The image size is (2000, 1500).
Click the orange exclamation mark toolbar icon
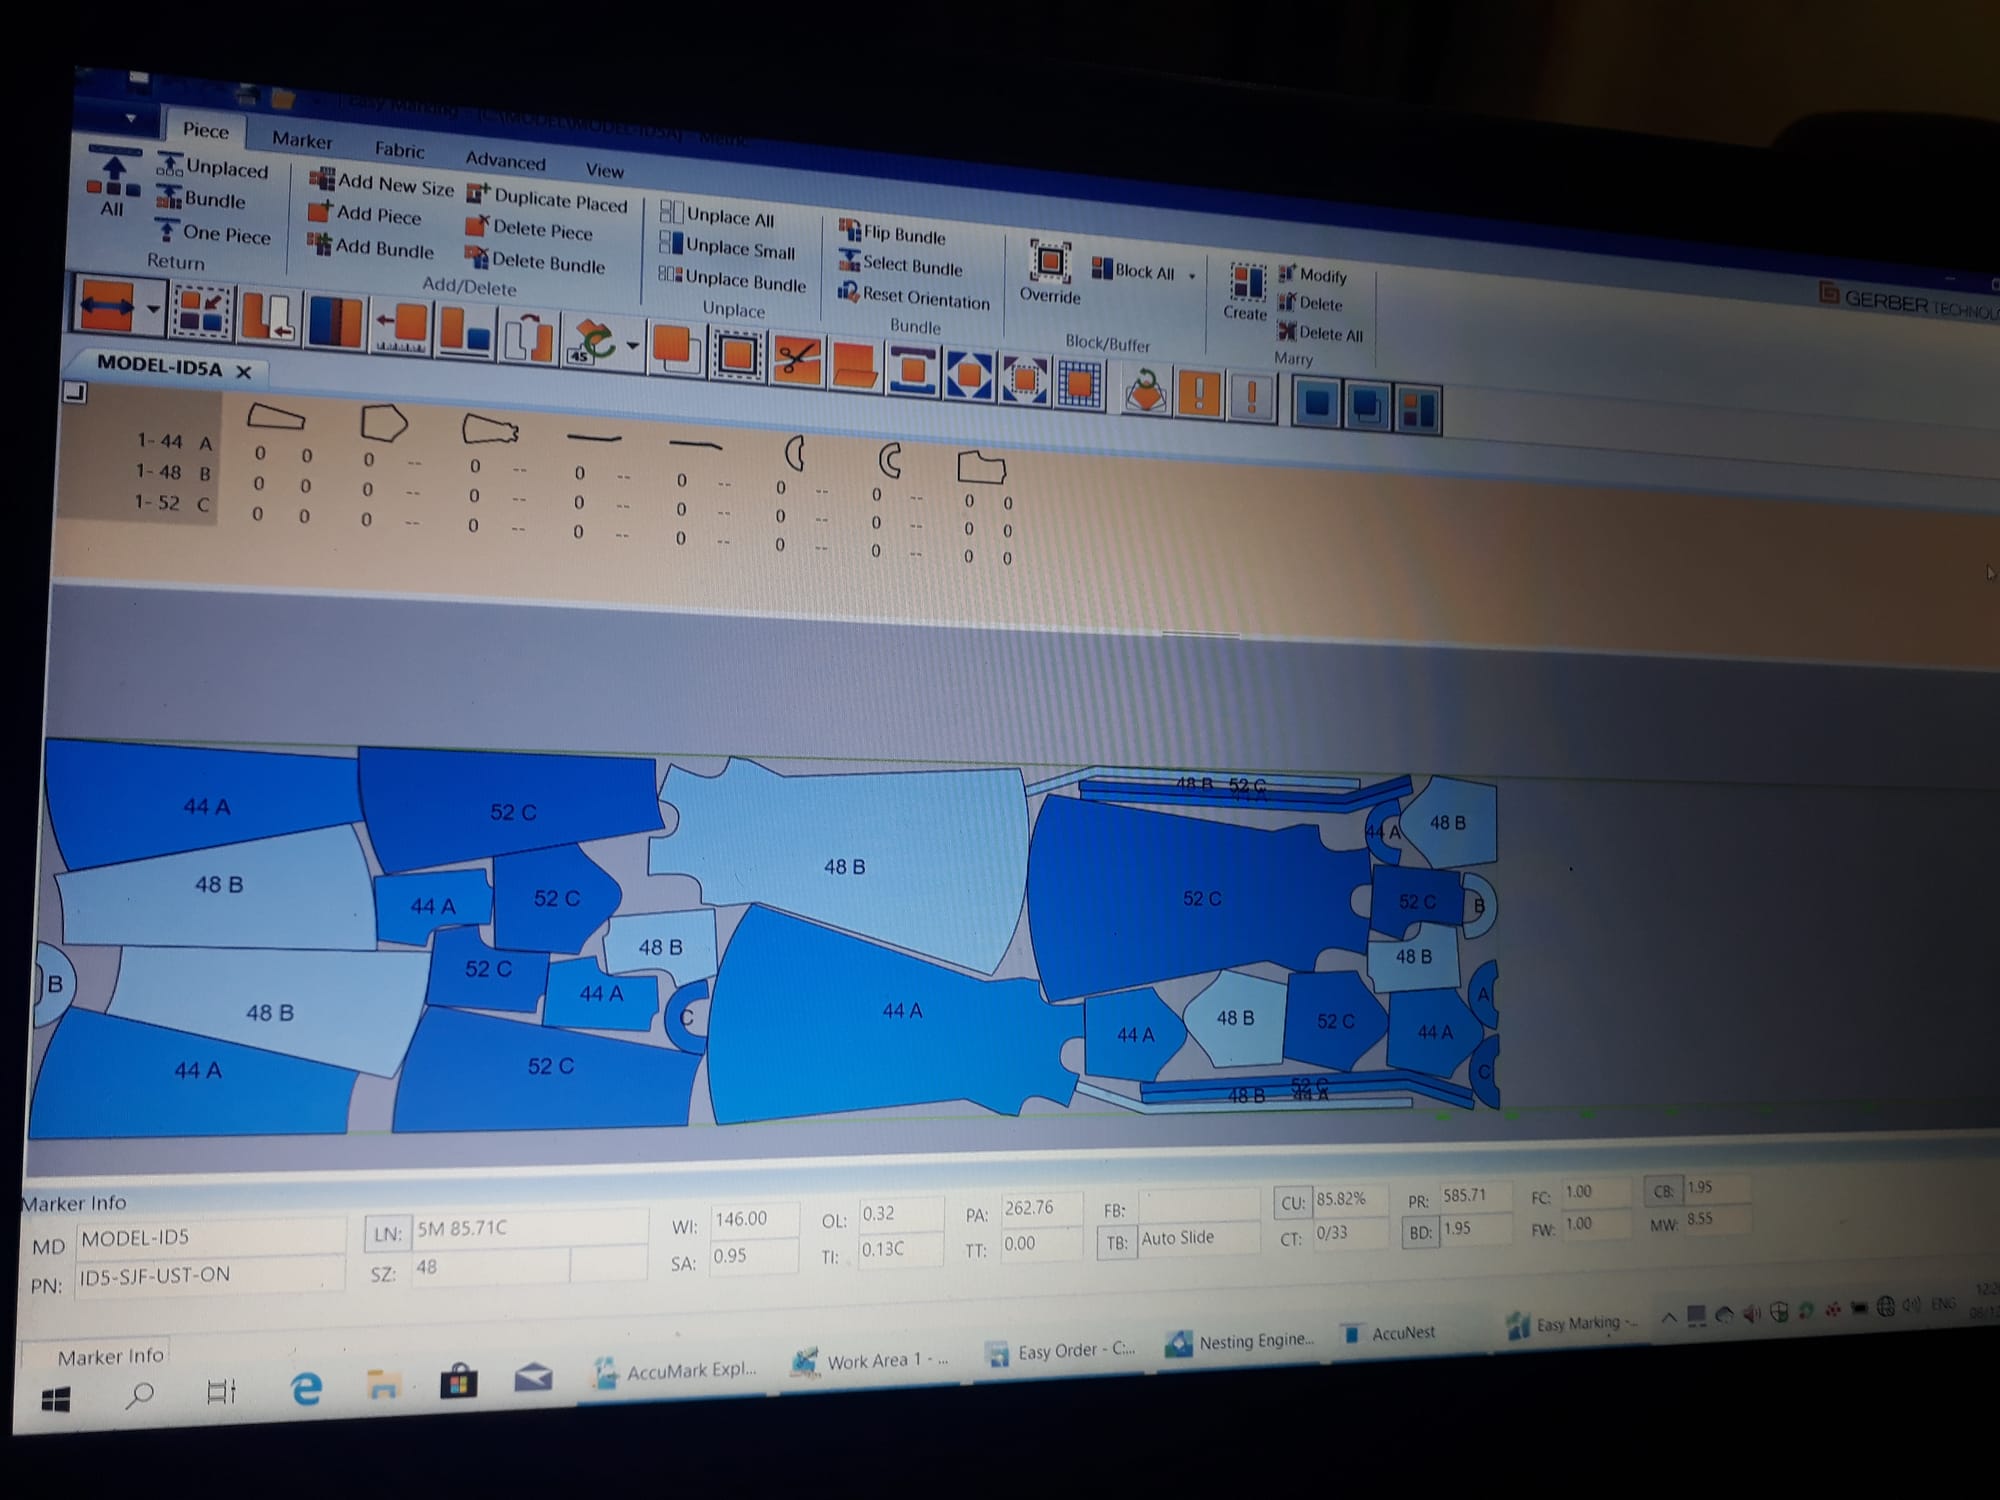[1198, 392]
